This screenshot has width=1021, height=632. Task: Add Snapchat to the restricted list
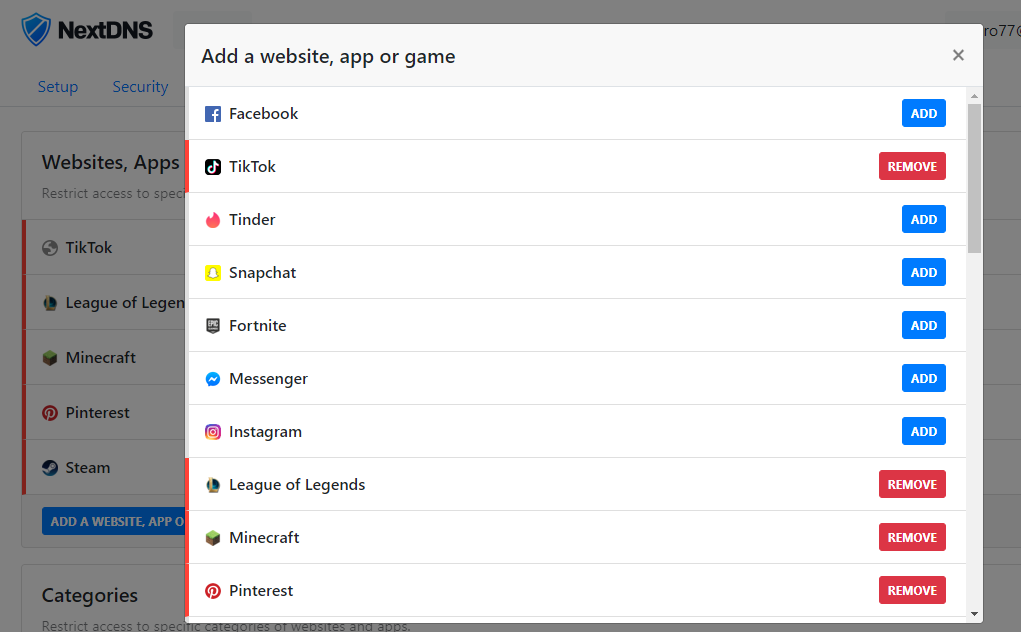(x=923, y=272)
